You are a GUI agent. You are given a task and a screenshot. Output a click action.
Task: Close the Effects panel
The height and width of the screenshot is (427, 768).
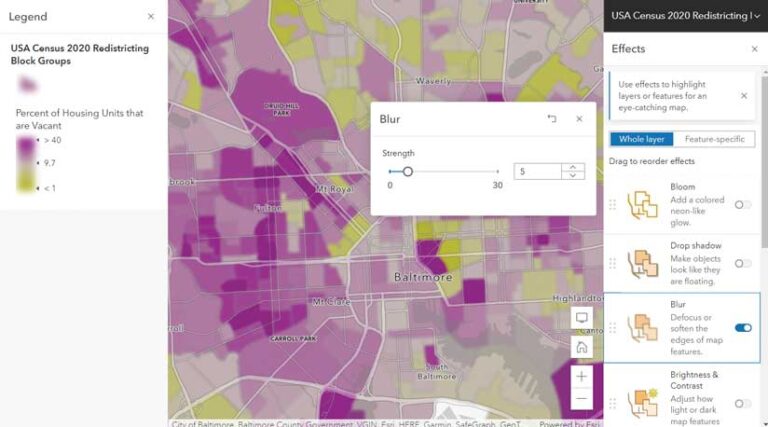point(754,49)
